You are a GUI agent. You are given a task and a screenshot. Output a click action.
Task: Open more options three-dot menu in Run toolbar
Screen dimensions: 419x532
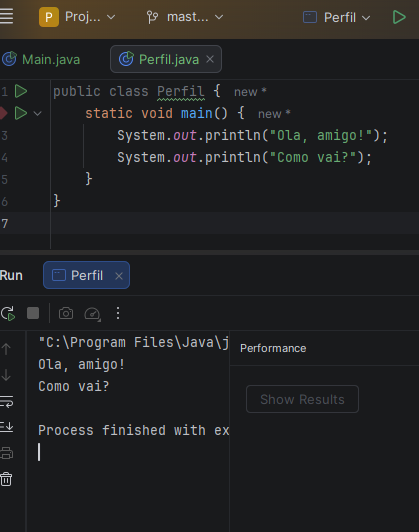click(x=118, y=313)
